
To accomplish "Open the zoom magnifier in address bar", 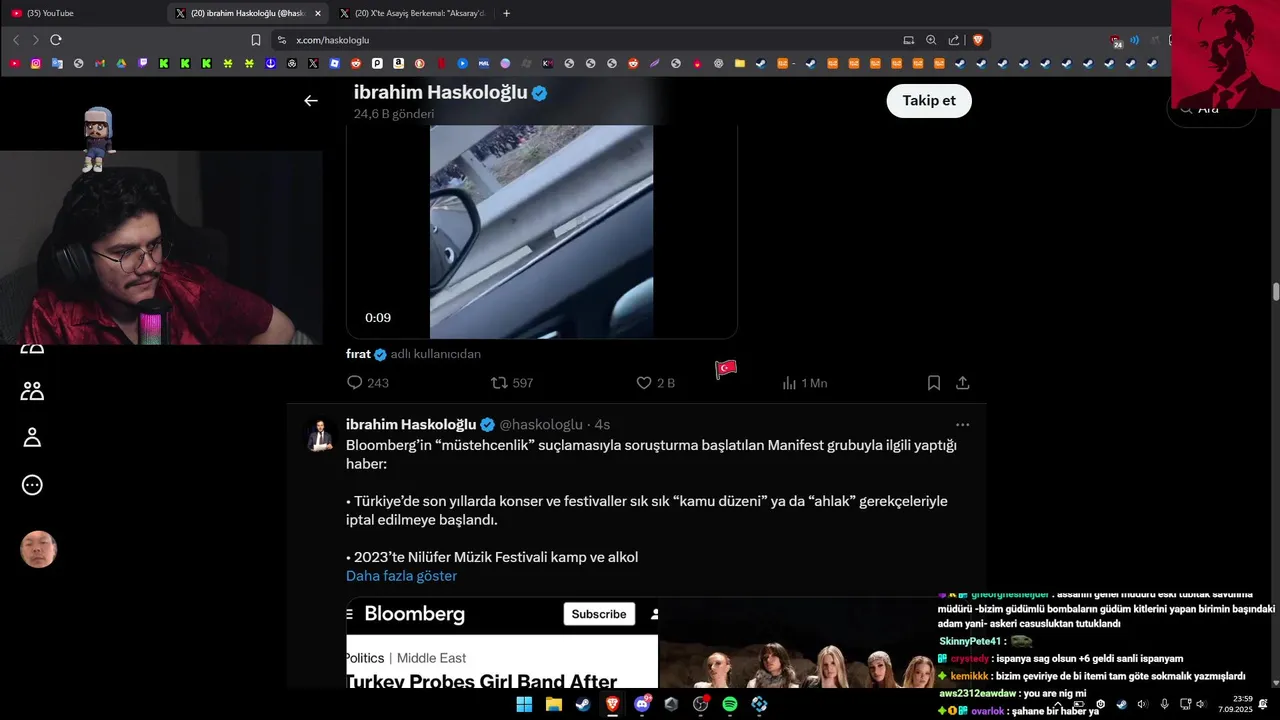I will pyautogui.click(x=931, y=40).
